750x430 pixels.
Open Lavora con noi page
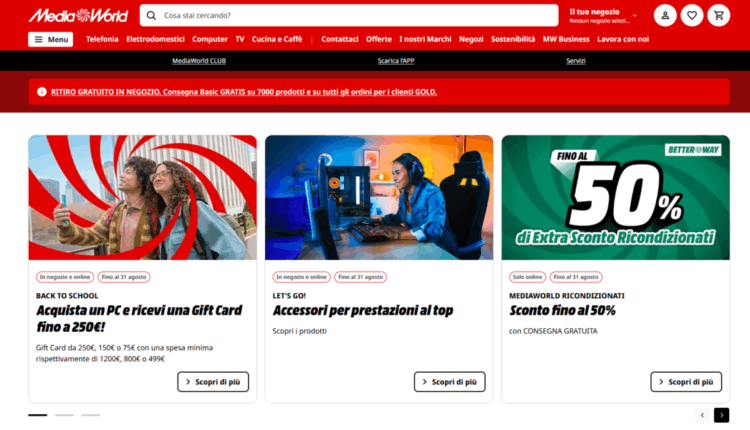pos(623,39)
